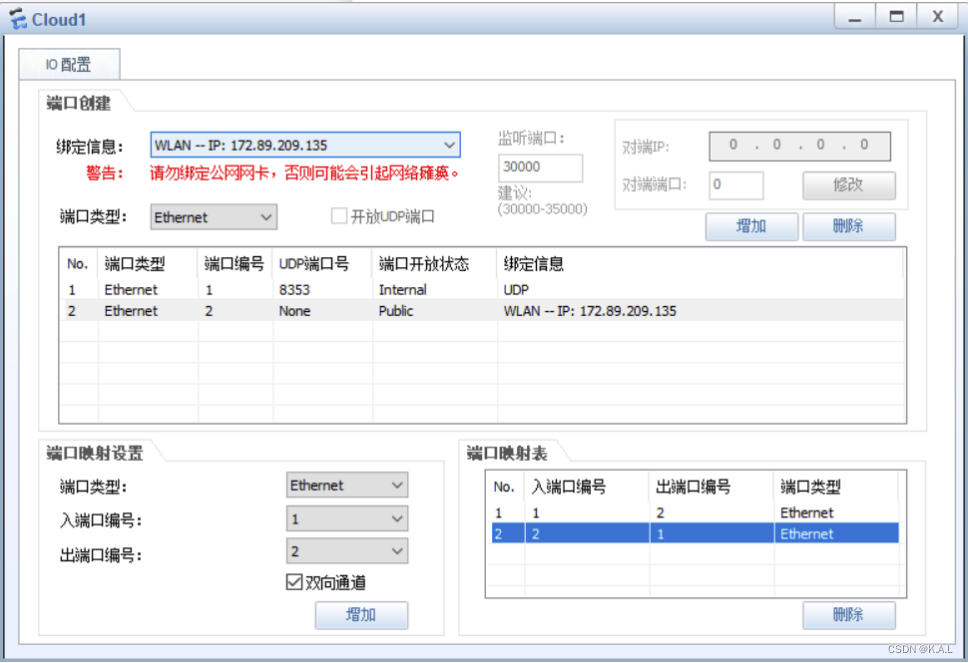The width and height of the screenshot is (968, 663).
Task: Uncheck the 双向通道 checkbox
Action: pos(294,582)
